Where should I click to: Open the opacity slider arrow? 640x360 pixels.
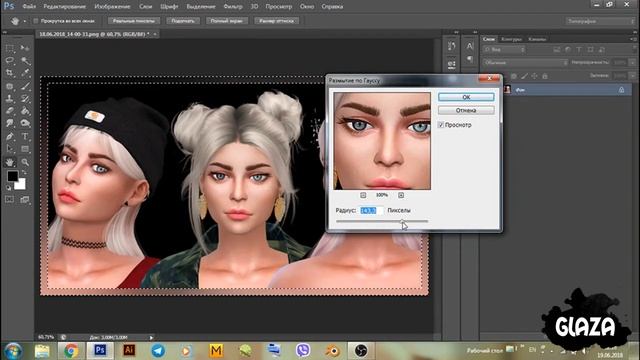tap(633, 62)
